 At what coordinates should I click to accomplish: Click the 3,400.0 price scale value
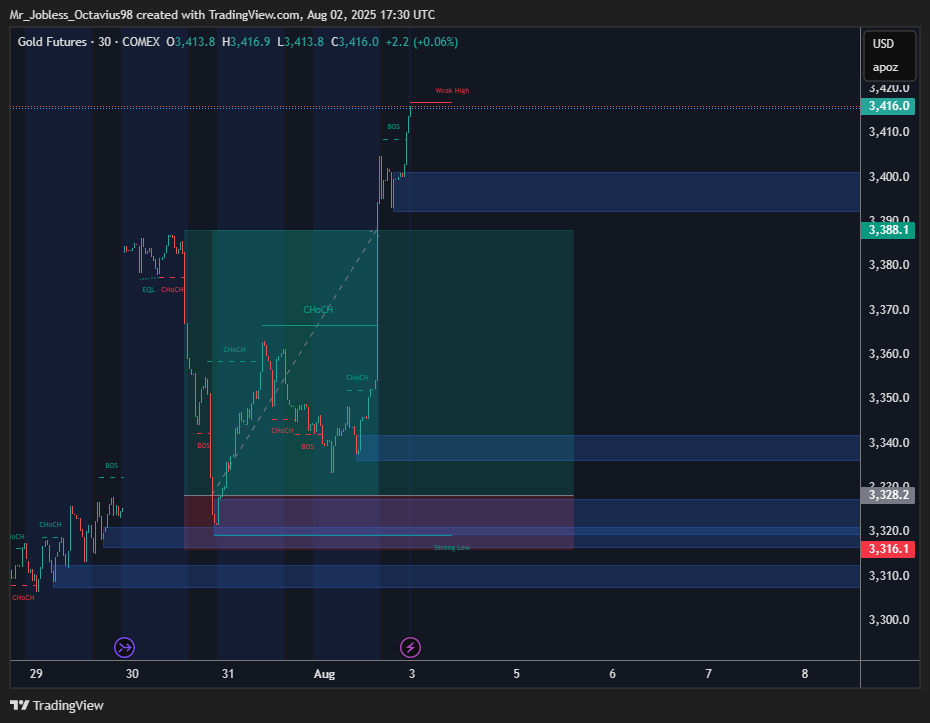click(x=889, y=177)
